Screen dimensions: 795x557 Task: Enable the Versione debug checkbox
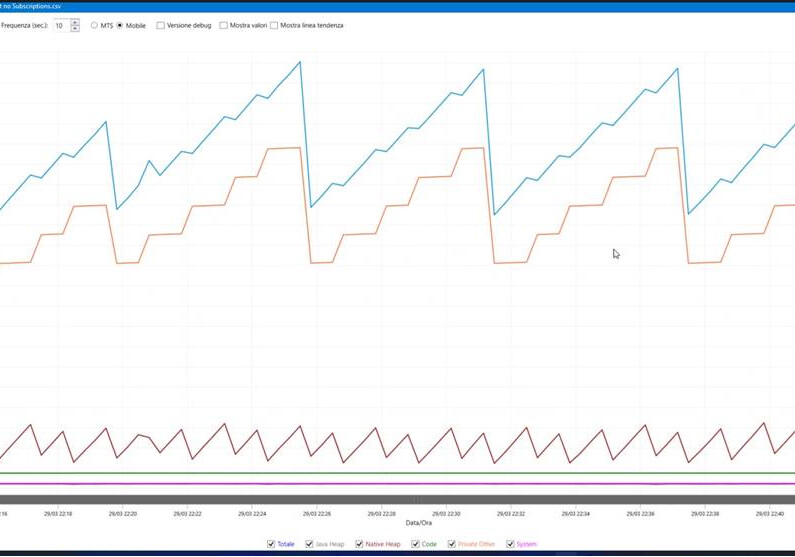coord(161,25)
